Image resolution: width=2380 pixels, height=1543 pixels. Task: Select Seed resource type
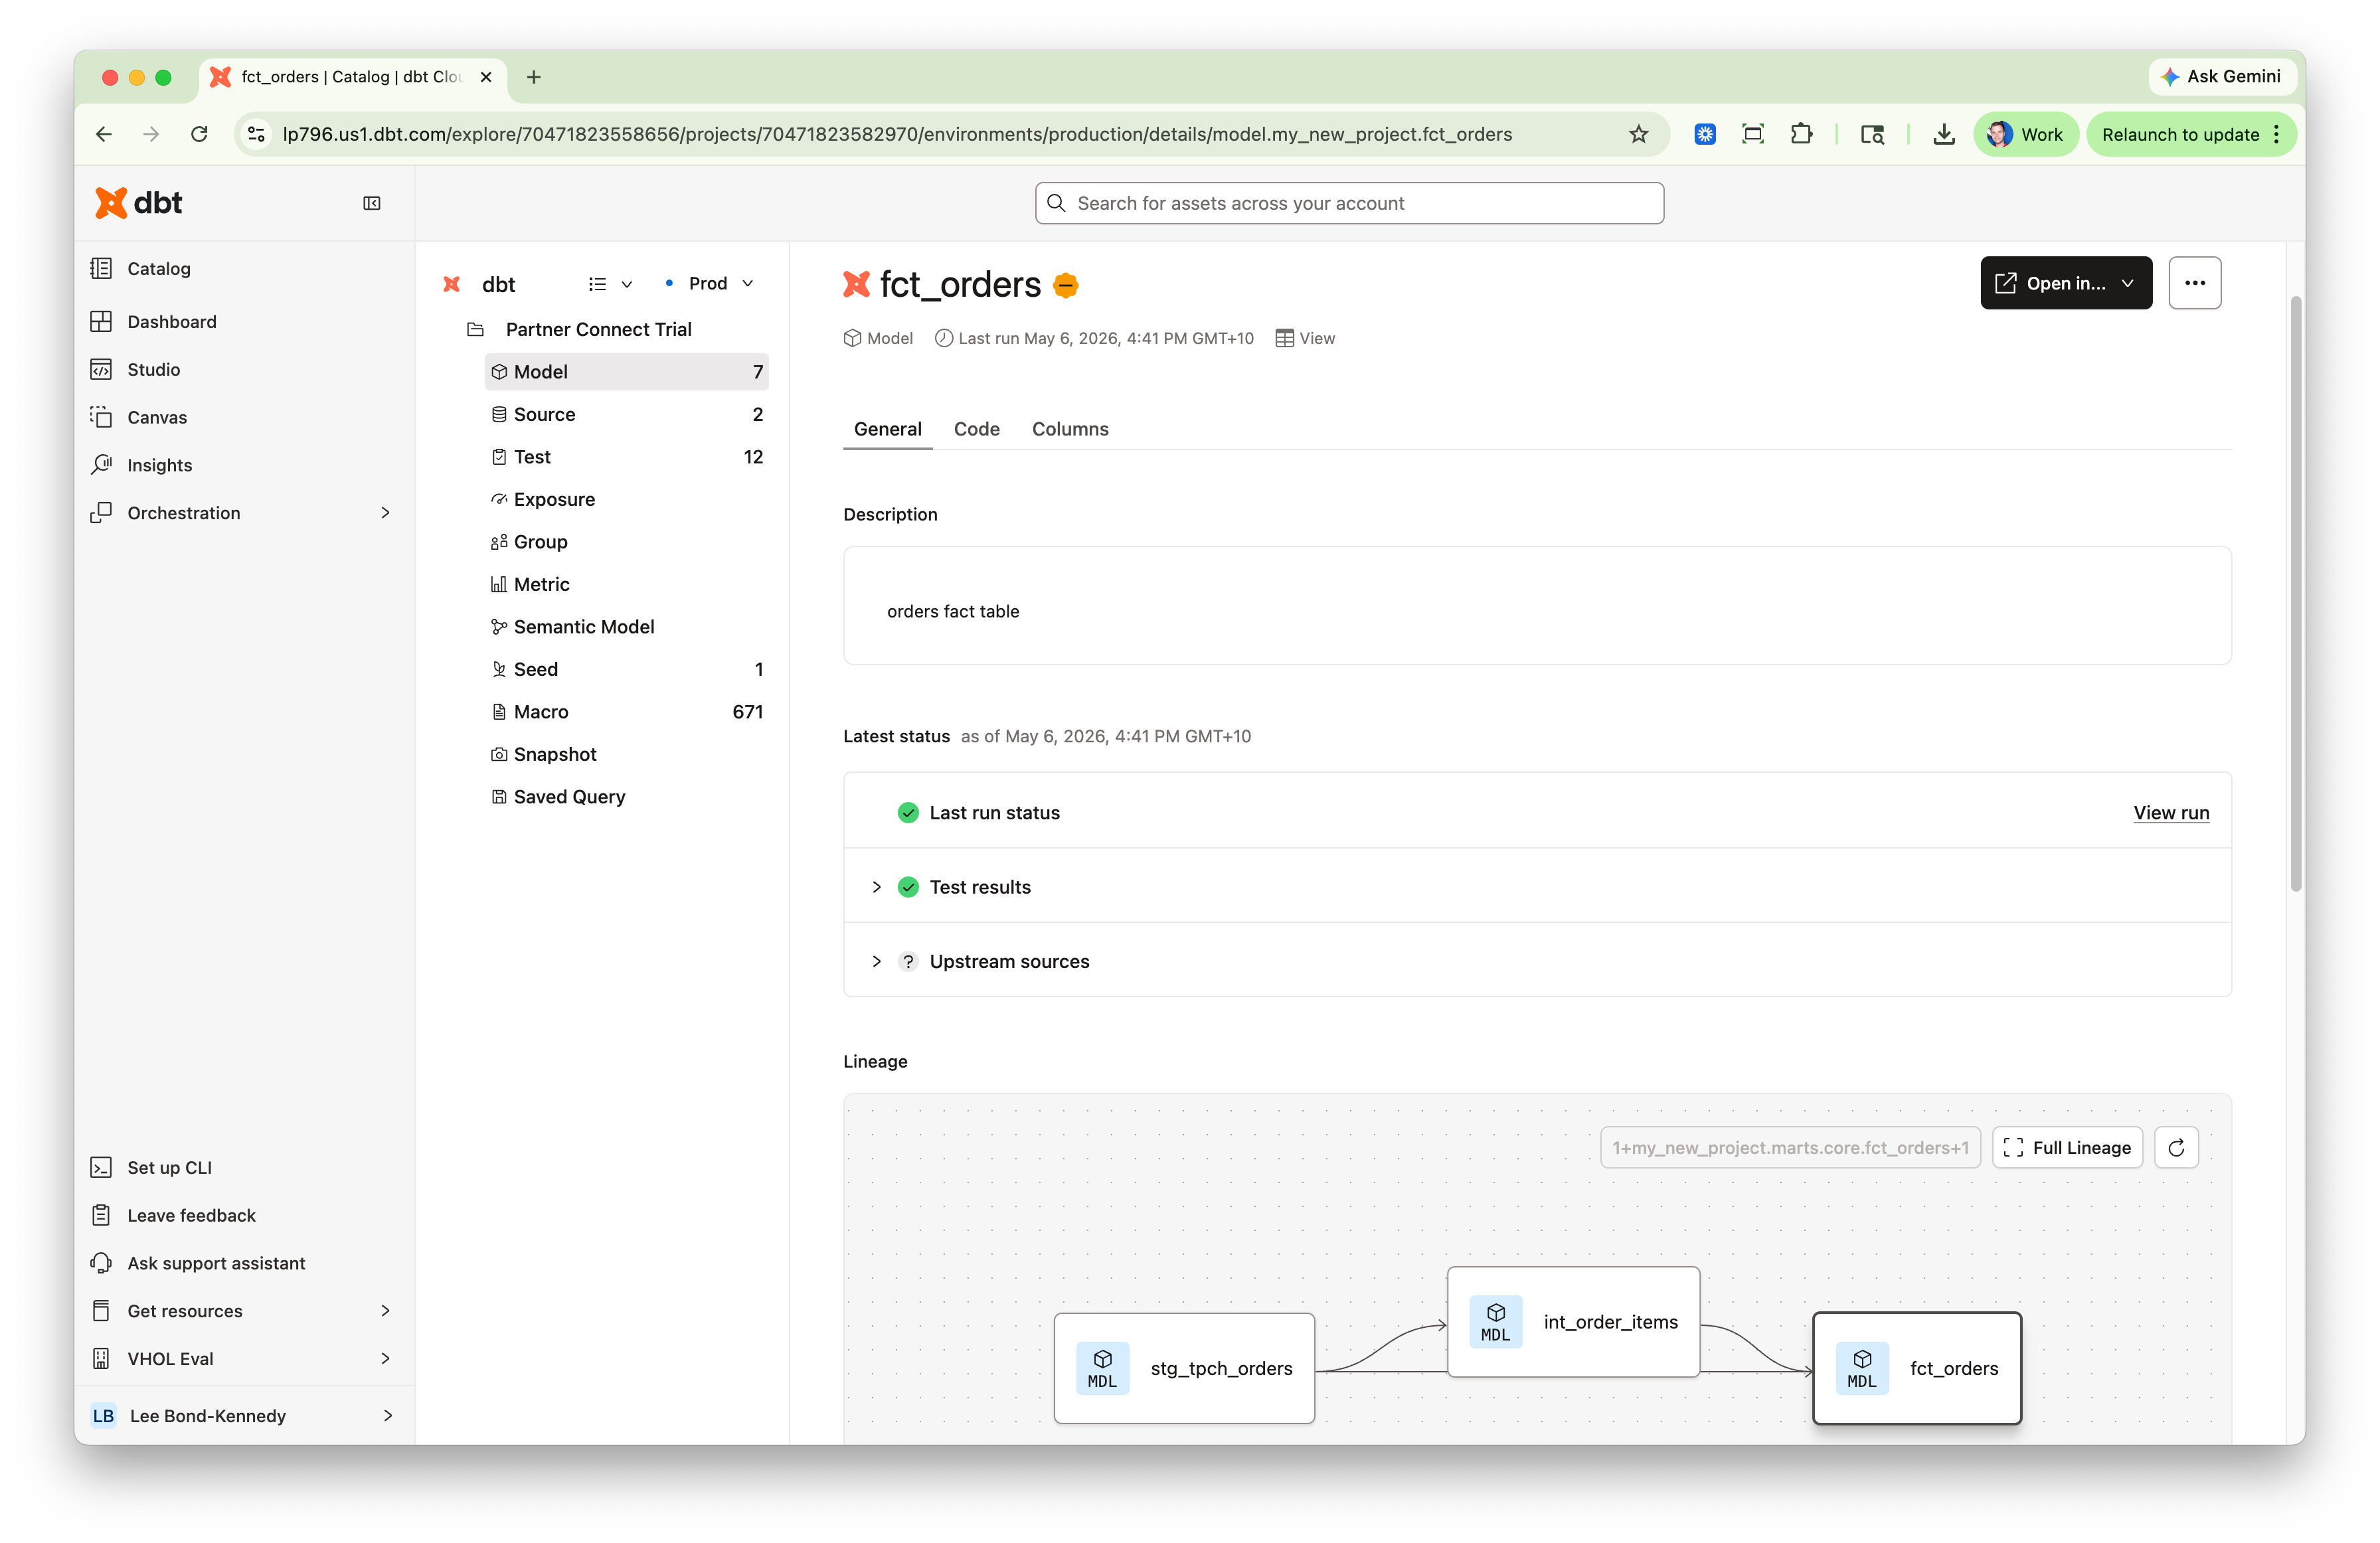627,669
